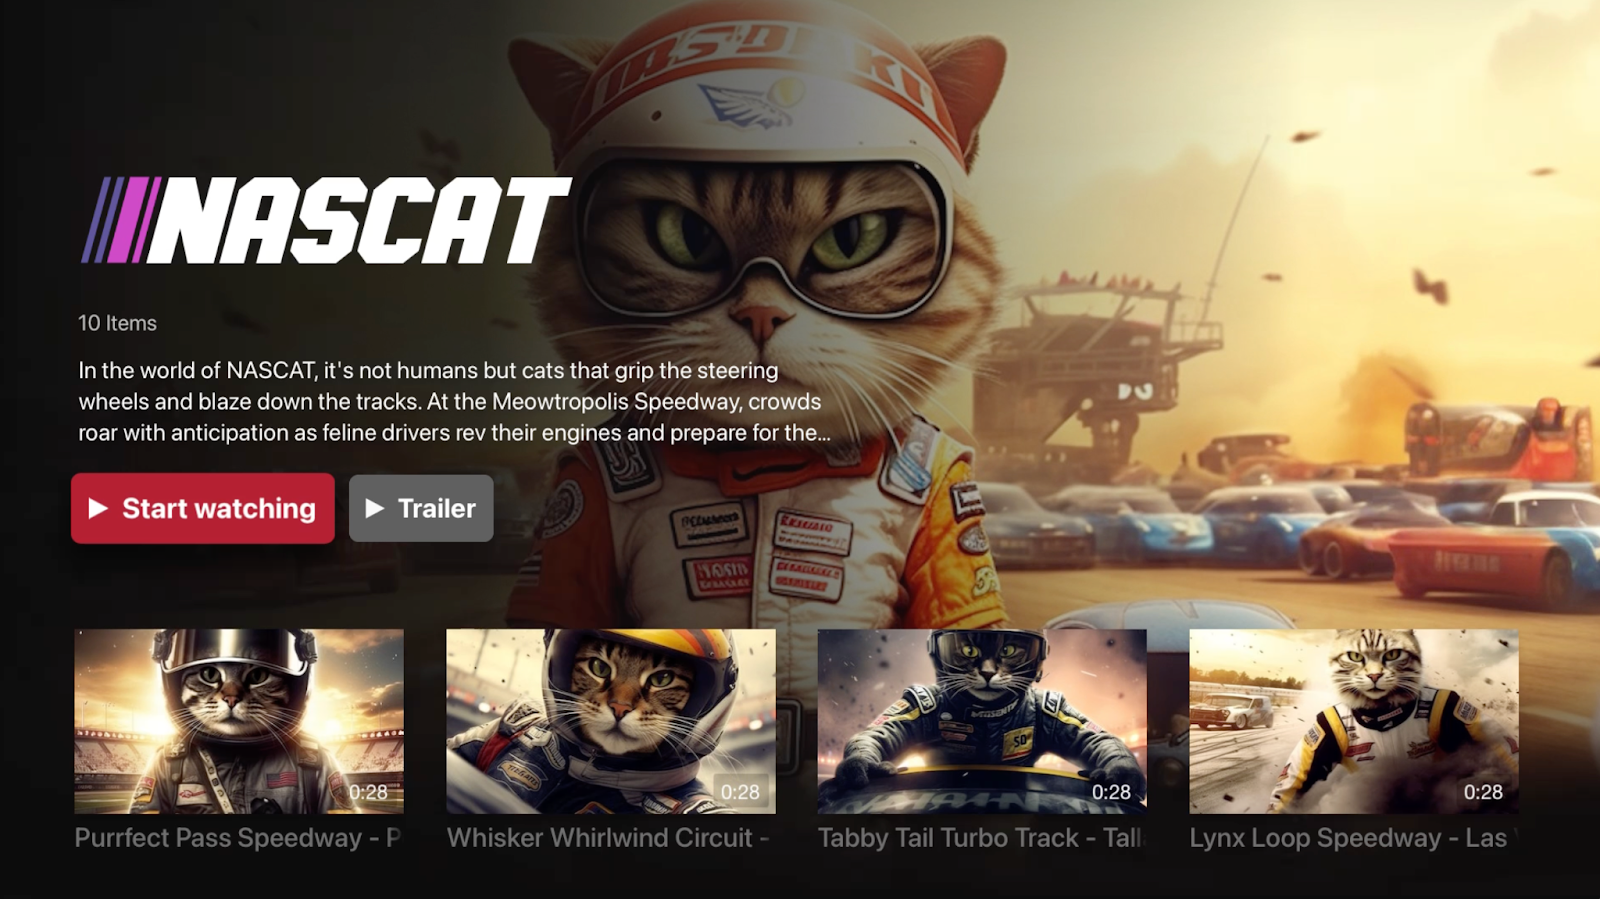1600x899 pixels.
Task: Select the Tabby Tail Turbo Track title
Action: [x=981, y=838]
